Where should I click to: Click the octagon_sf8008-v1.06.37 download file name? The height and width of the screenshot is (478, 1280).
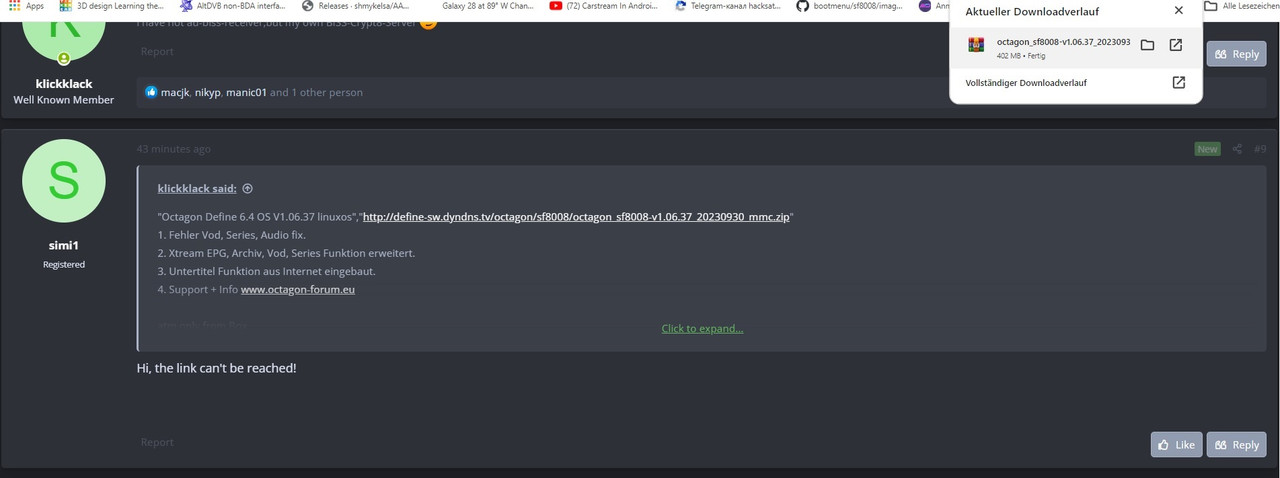(x=1064, y=42)
